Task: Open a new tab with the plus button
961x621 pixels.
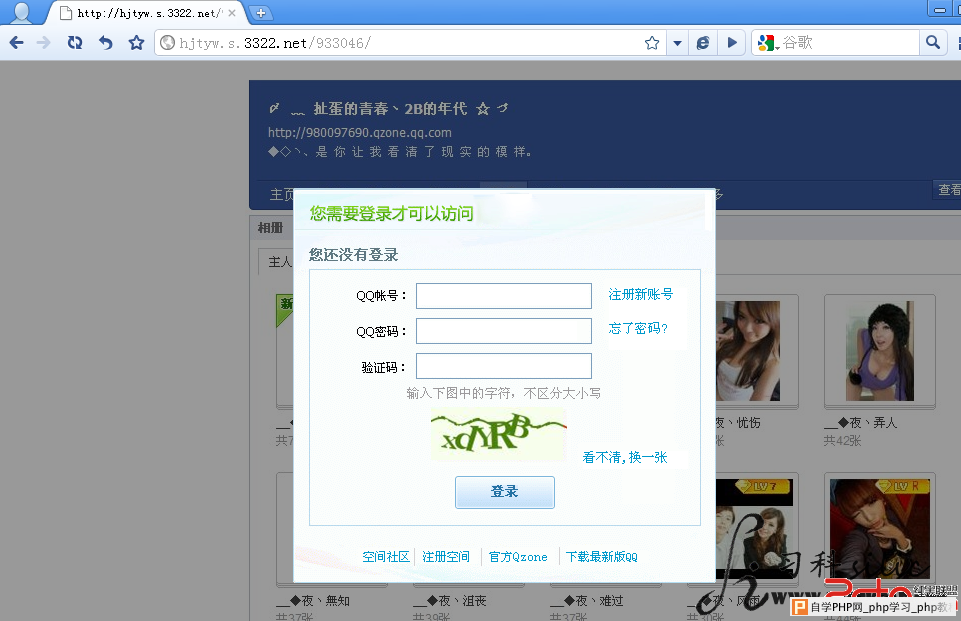Action: coord(261,13)
